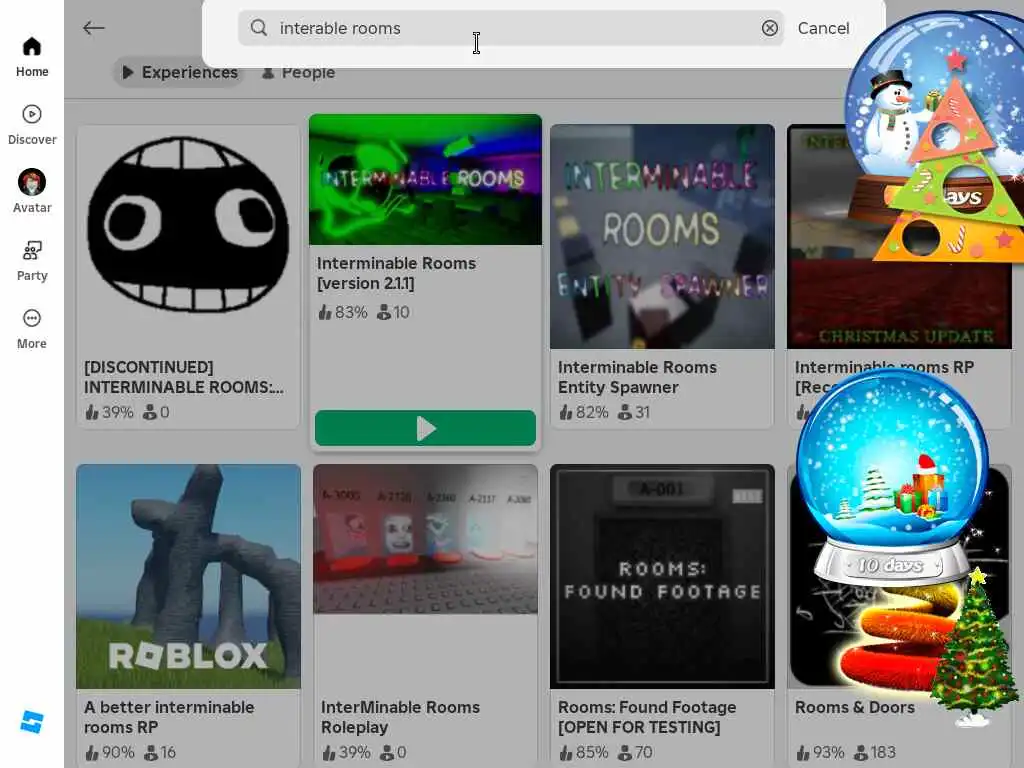The image size is (1024, 768).
Task: Clear the search text with X icon
Action: pos(770,27)
